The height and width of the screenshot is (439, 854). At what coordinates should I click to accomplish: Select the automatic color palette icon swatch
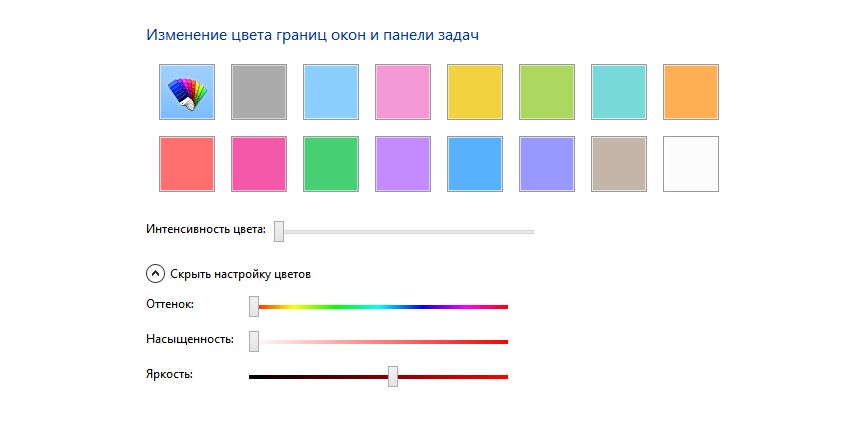[x=187, y=92]
